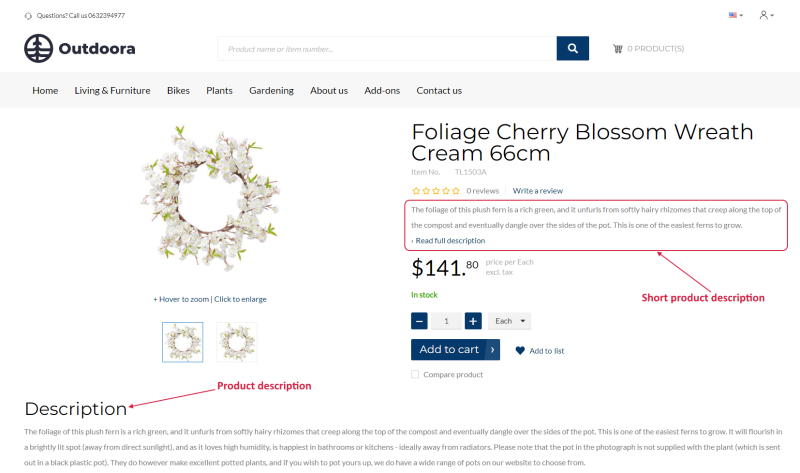800x473 pixels.
Task: Click the headset support icon
Action: [27, 16]
